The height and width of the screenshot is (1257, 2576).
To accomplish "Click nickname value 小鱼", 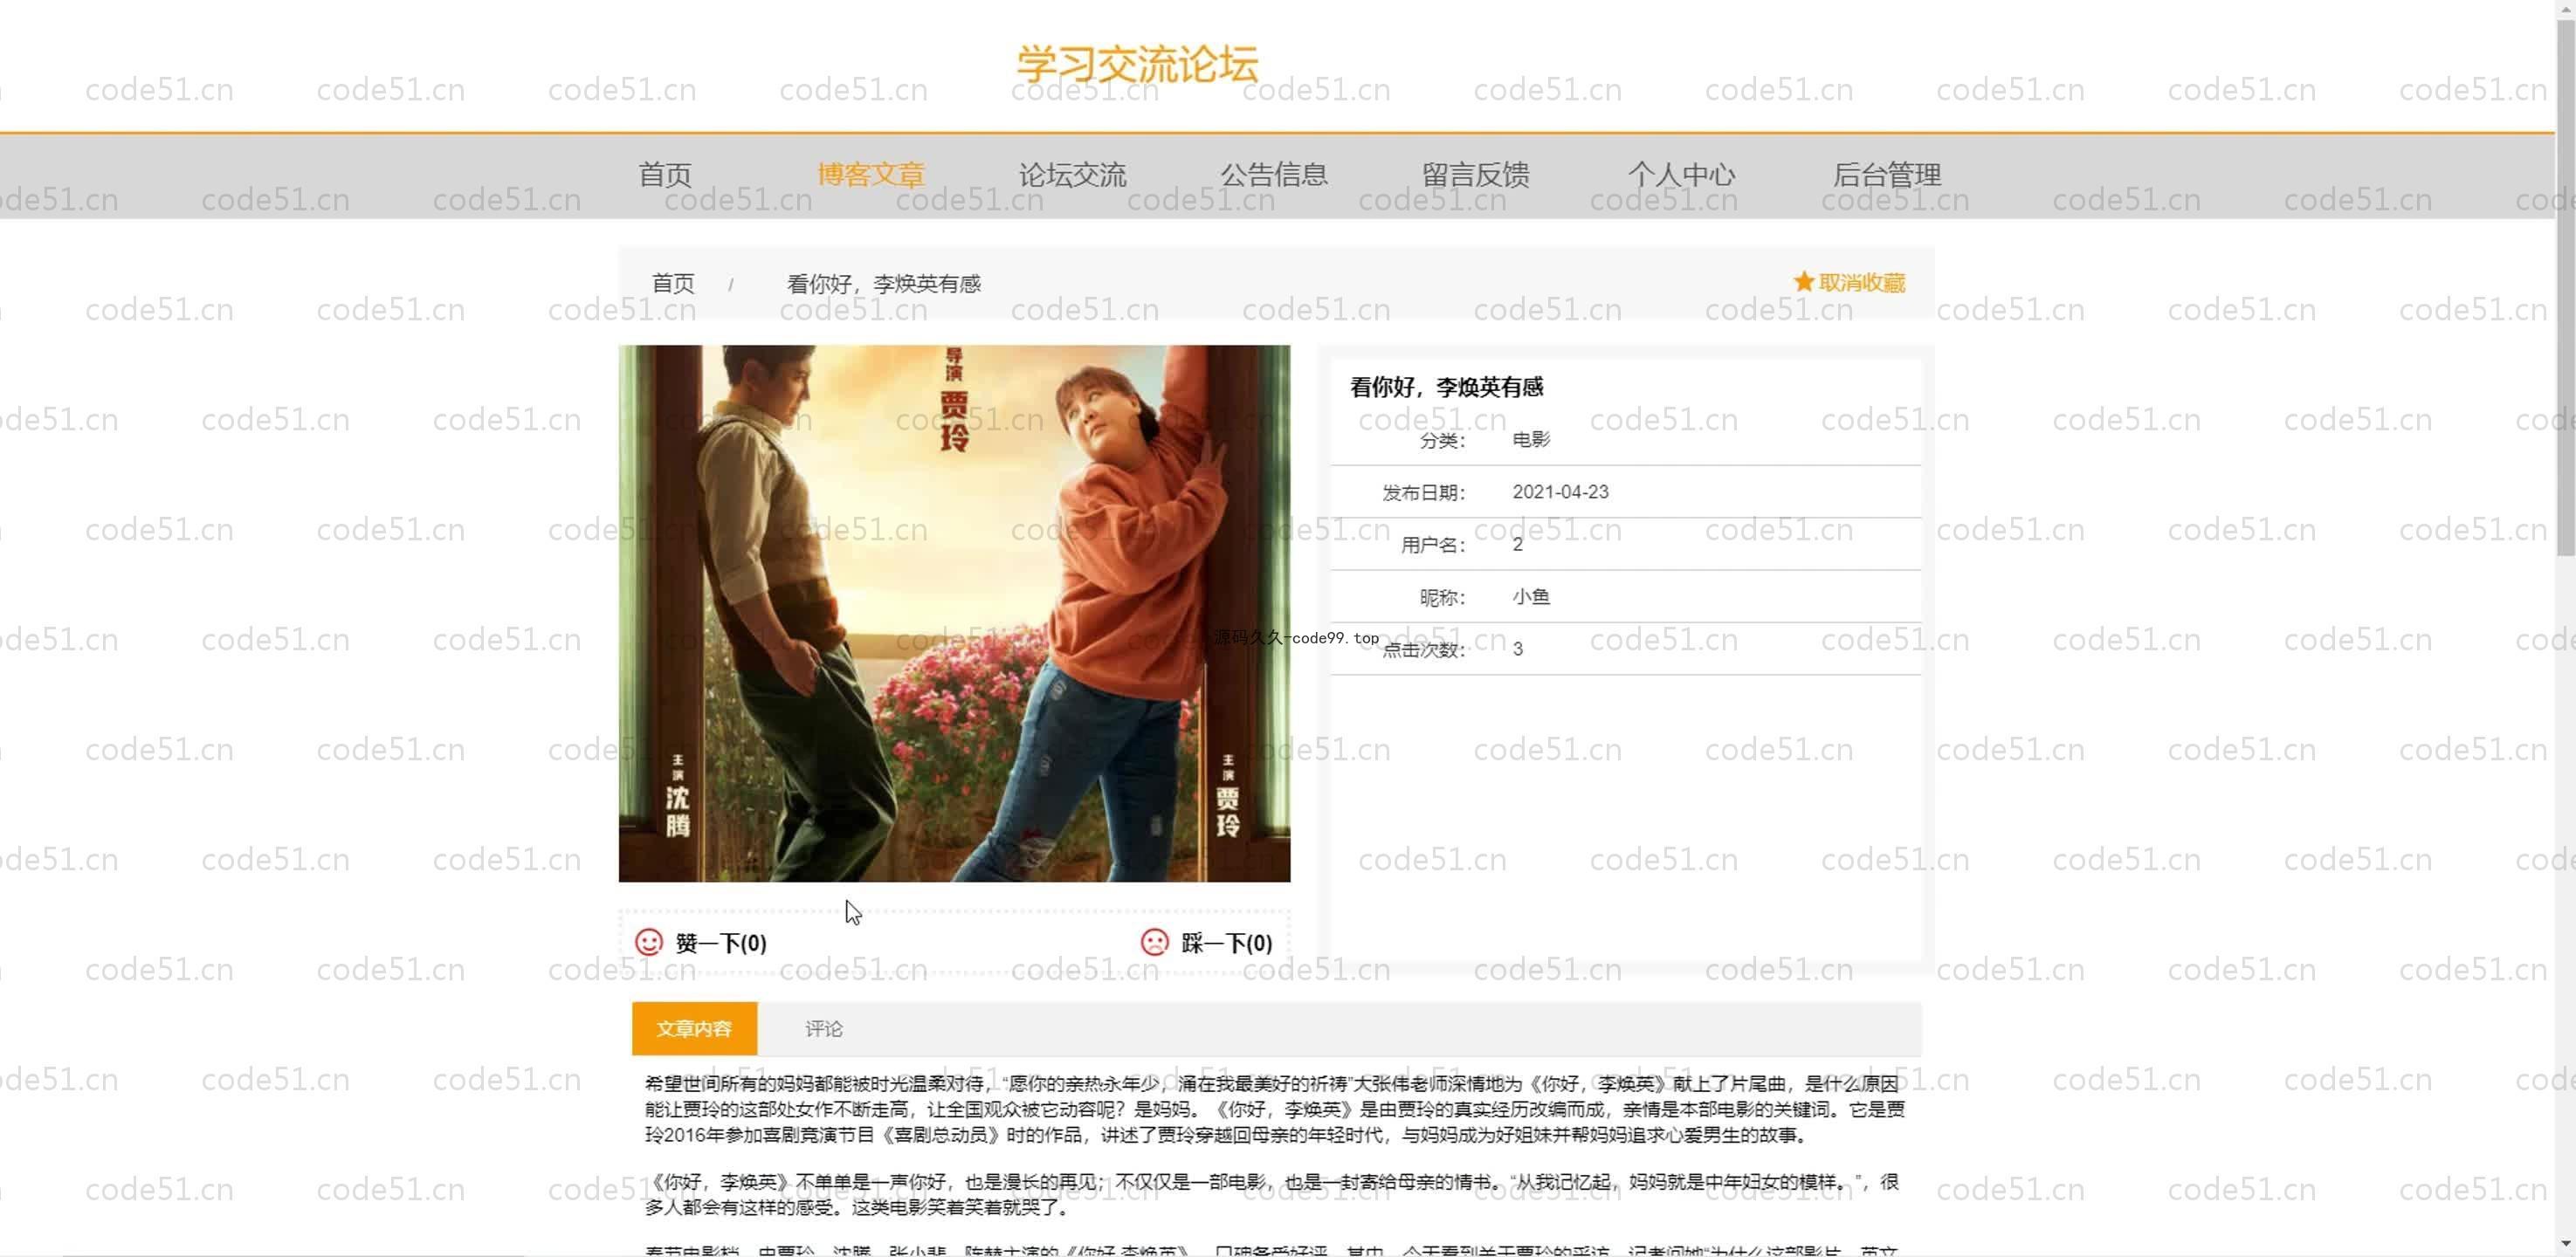I will click(x=1531, y=597).
